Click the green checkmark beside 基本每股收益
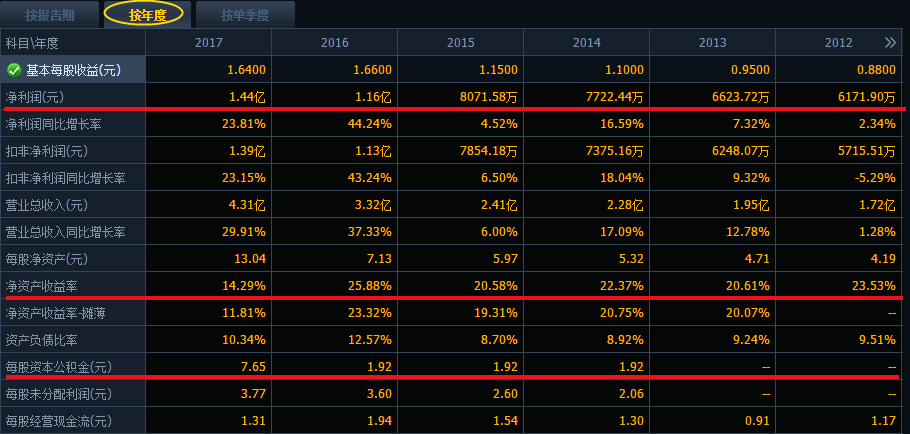910x434 pixels. coord(14,70)
